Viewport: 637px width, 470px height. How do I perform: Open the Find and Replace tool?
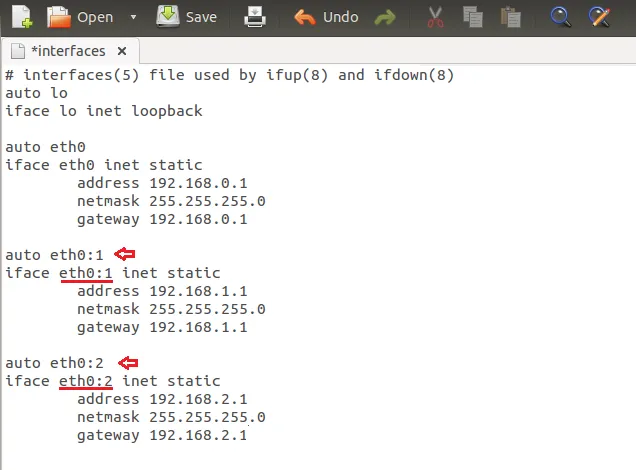599,17
